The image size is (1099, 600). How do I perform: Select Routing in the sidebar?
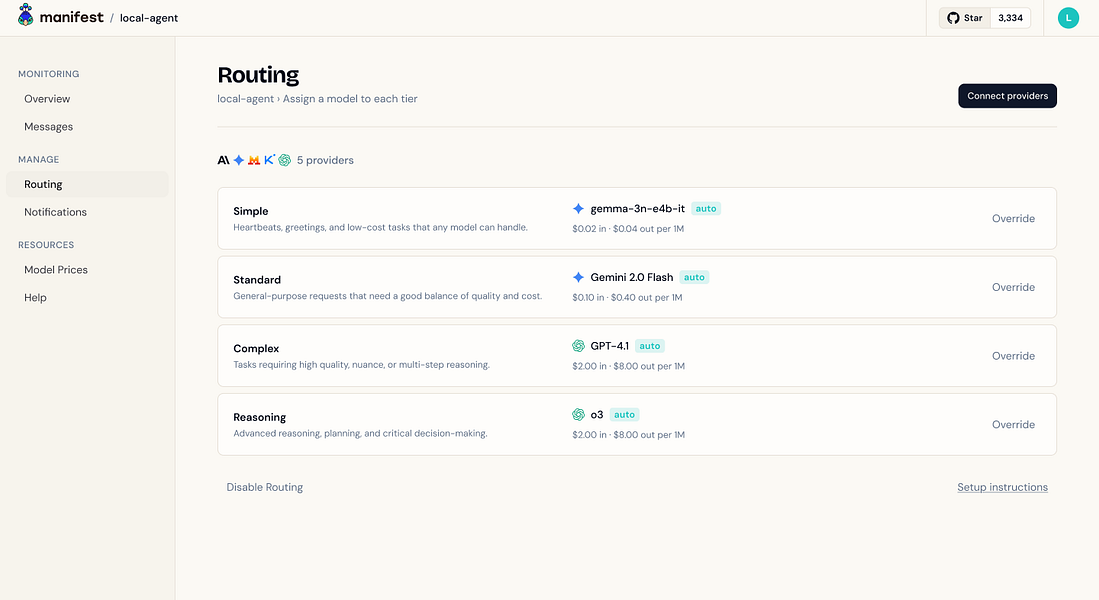(x=87, y=184)
